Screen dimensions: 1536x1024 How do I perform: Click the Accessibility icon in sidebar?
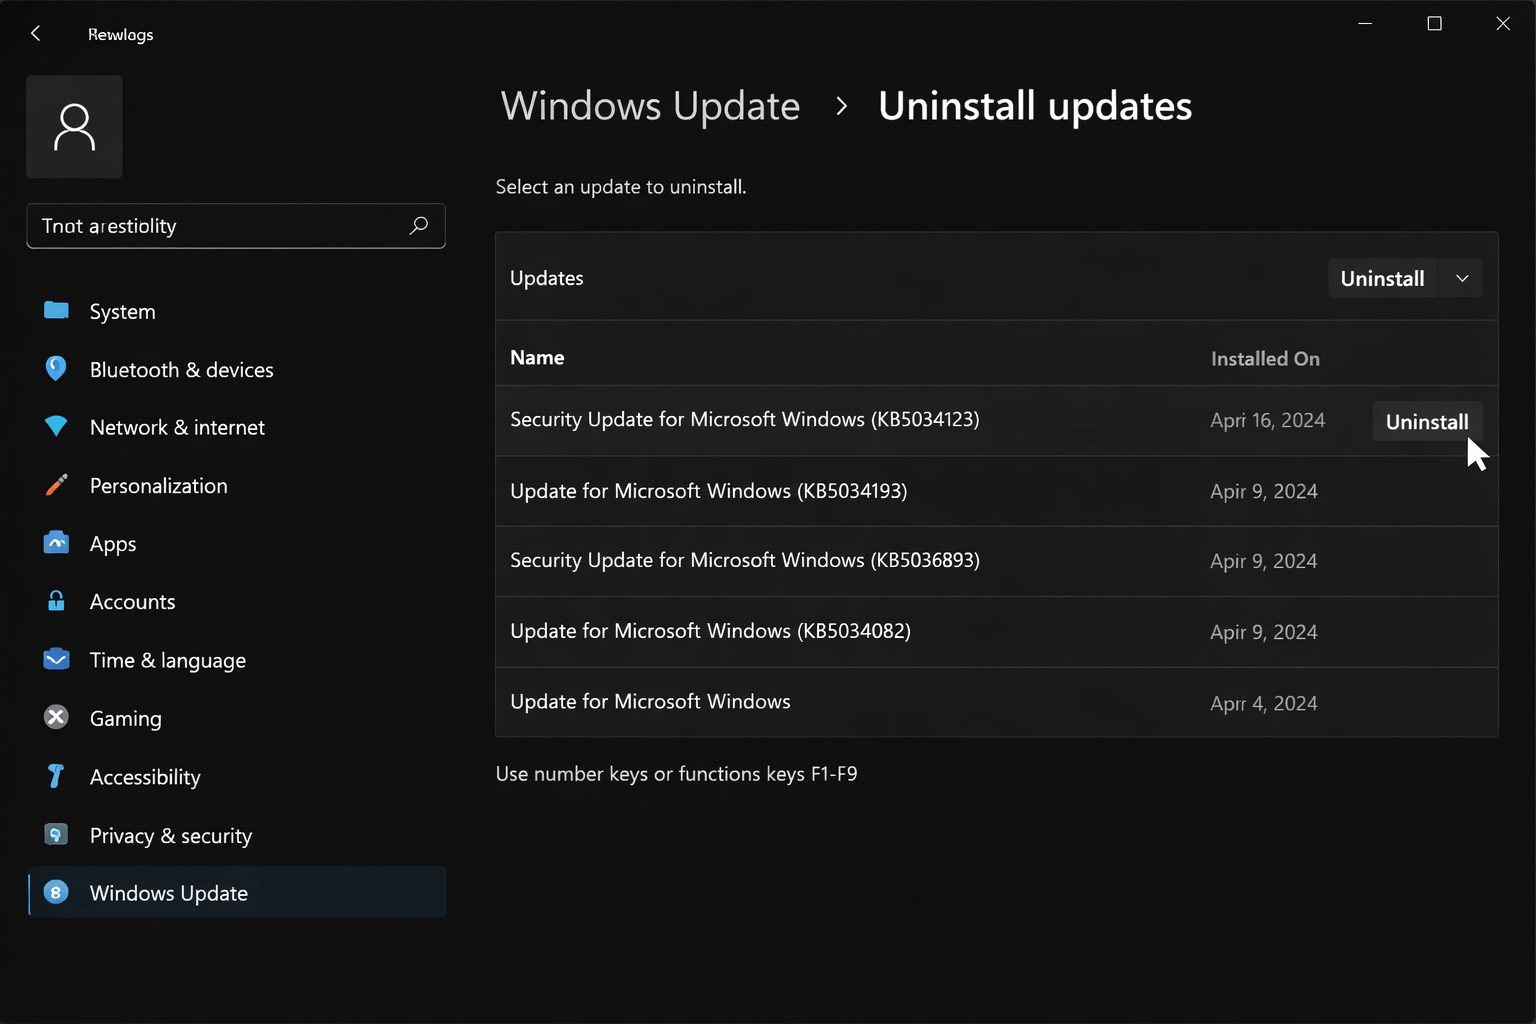point(56,776)
